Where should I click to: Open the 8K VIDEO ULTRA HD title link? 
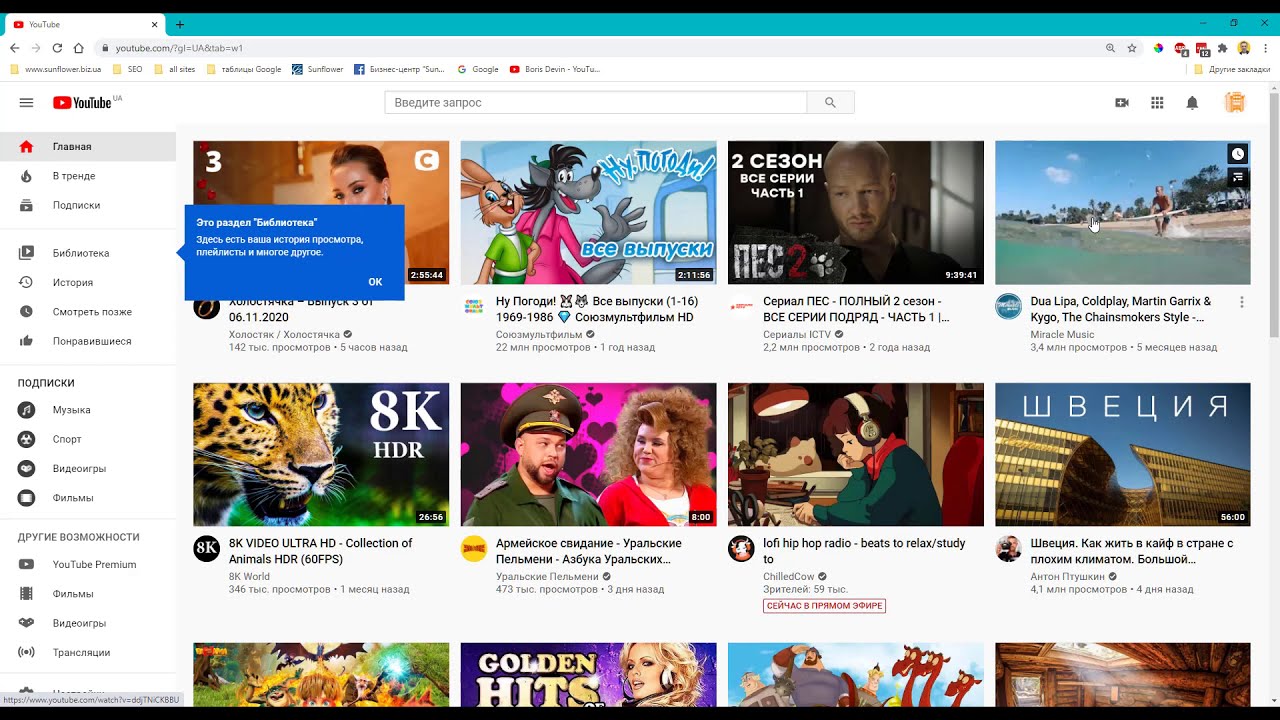(x=321, y=551)
